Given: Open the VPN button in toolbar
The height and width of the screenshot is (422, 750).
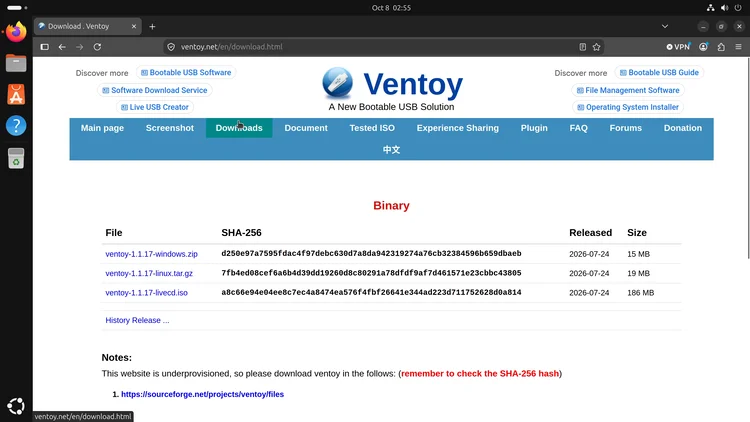Looking at the screenshot, I should (x=678, y=47).
